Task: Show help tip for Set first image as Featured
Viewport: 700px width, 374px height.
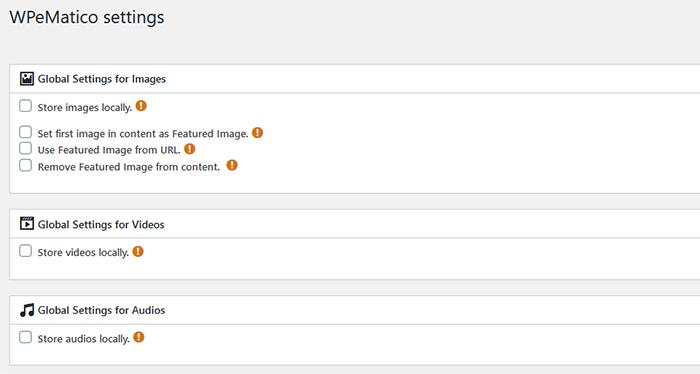Action: point(258,133)
